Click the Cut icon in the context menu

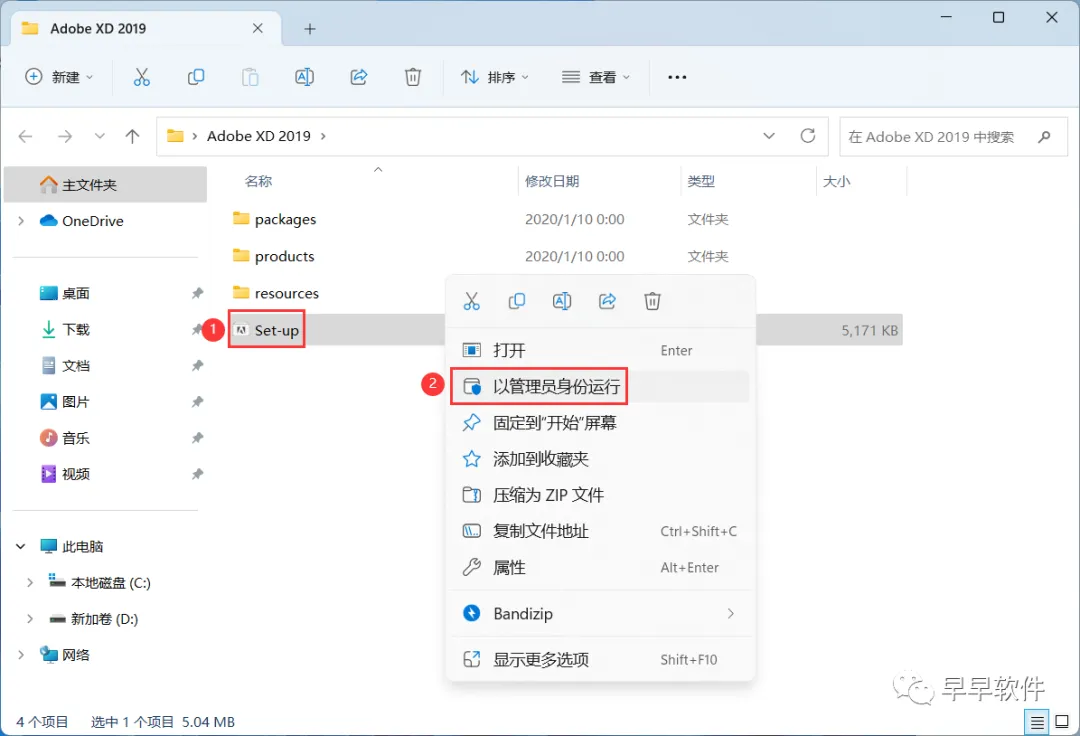[471, 301]
